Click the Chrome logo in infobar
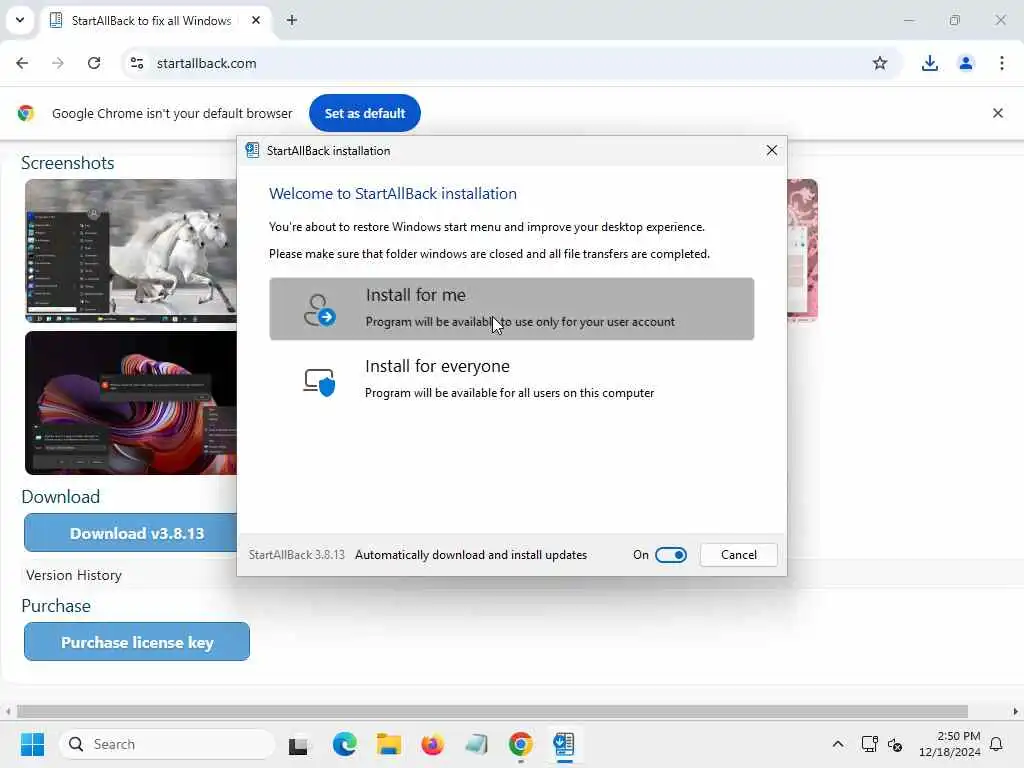This screenshot has width=1024, height=768. [25, 113]
